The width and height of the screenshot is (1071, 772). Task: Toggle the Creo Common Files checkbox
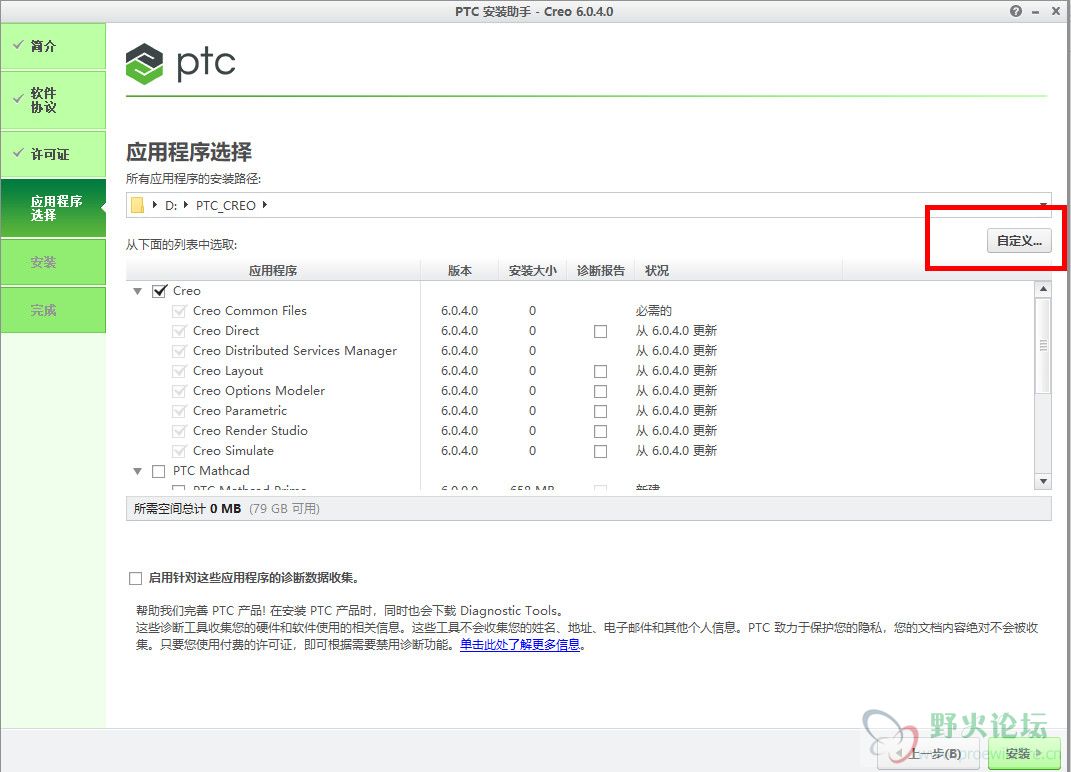tap(179, 311)
